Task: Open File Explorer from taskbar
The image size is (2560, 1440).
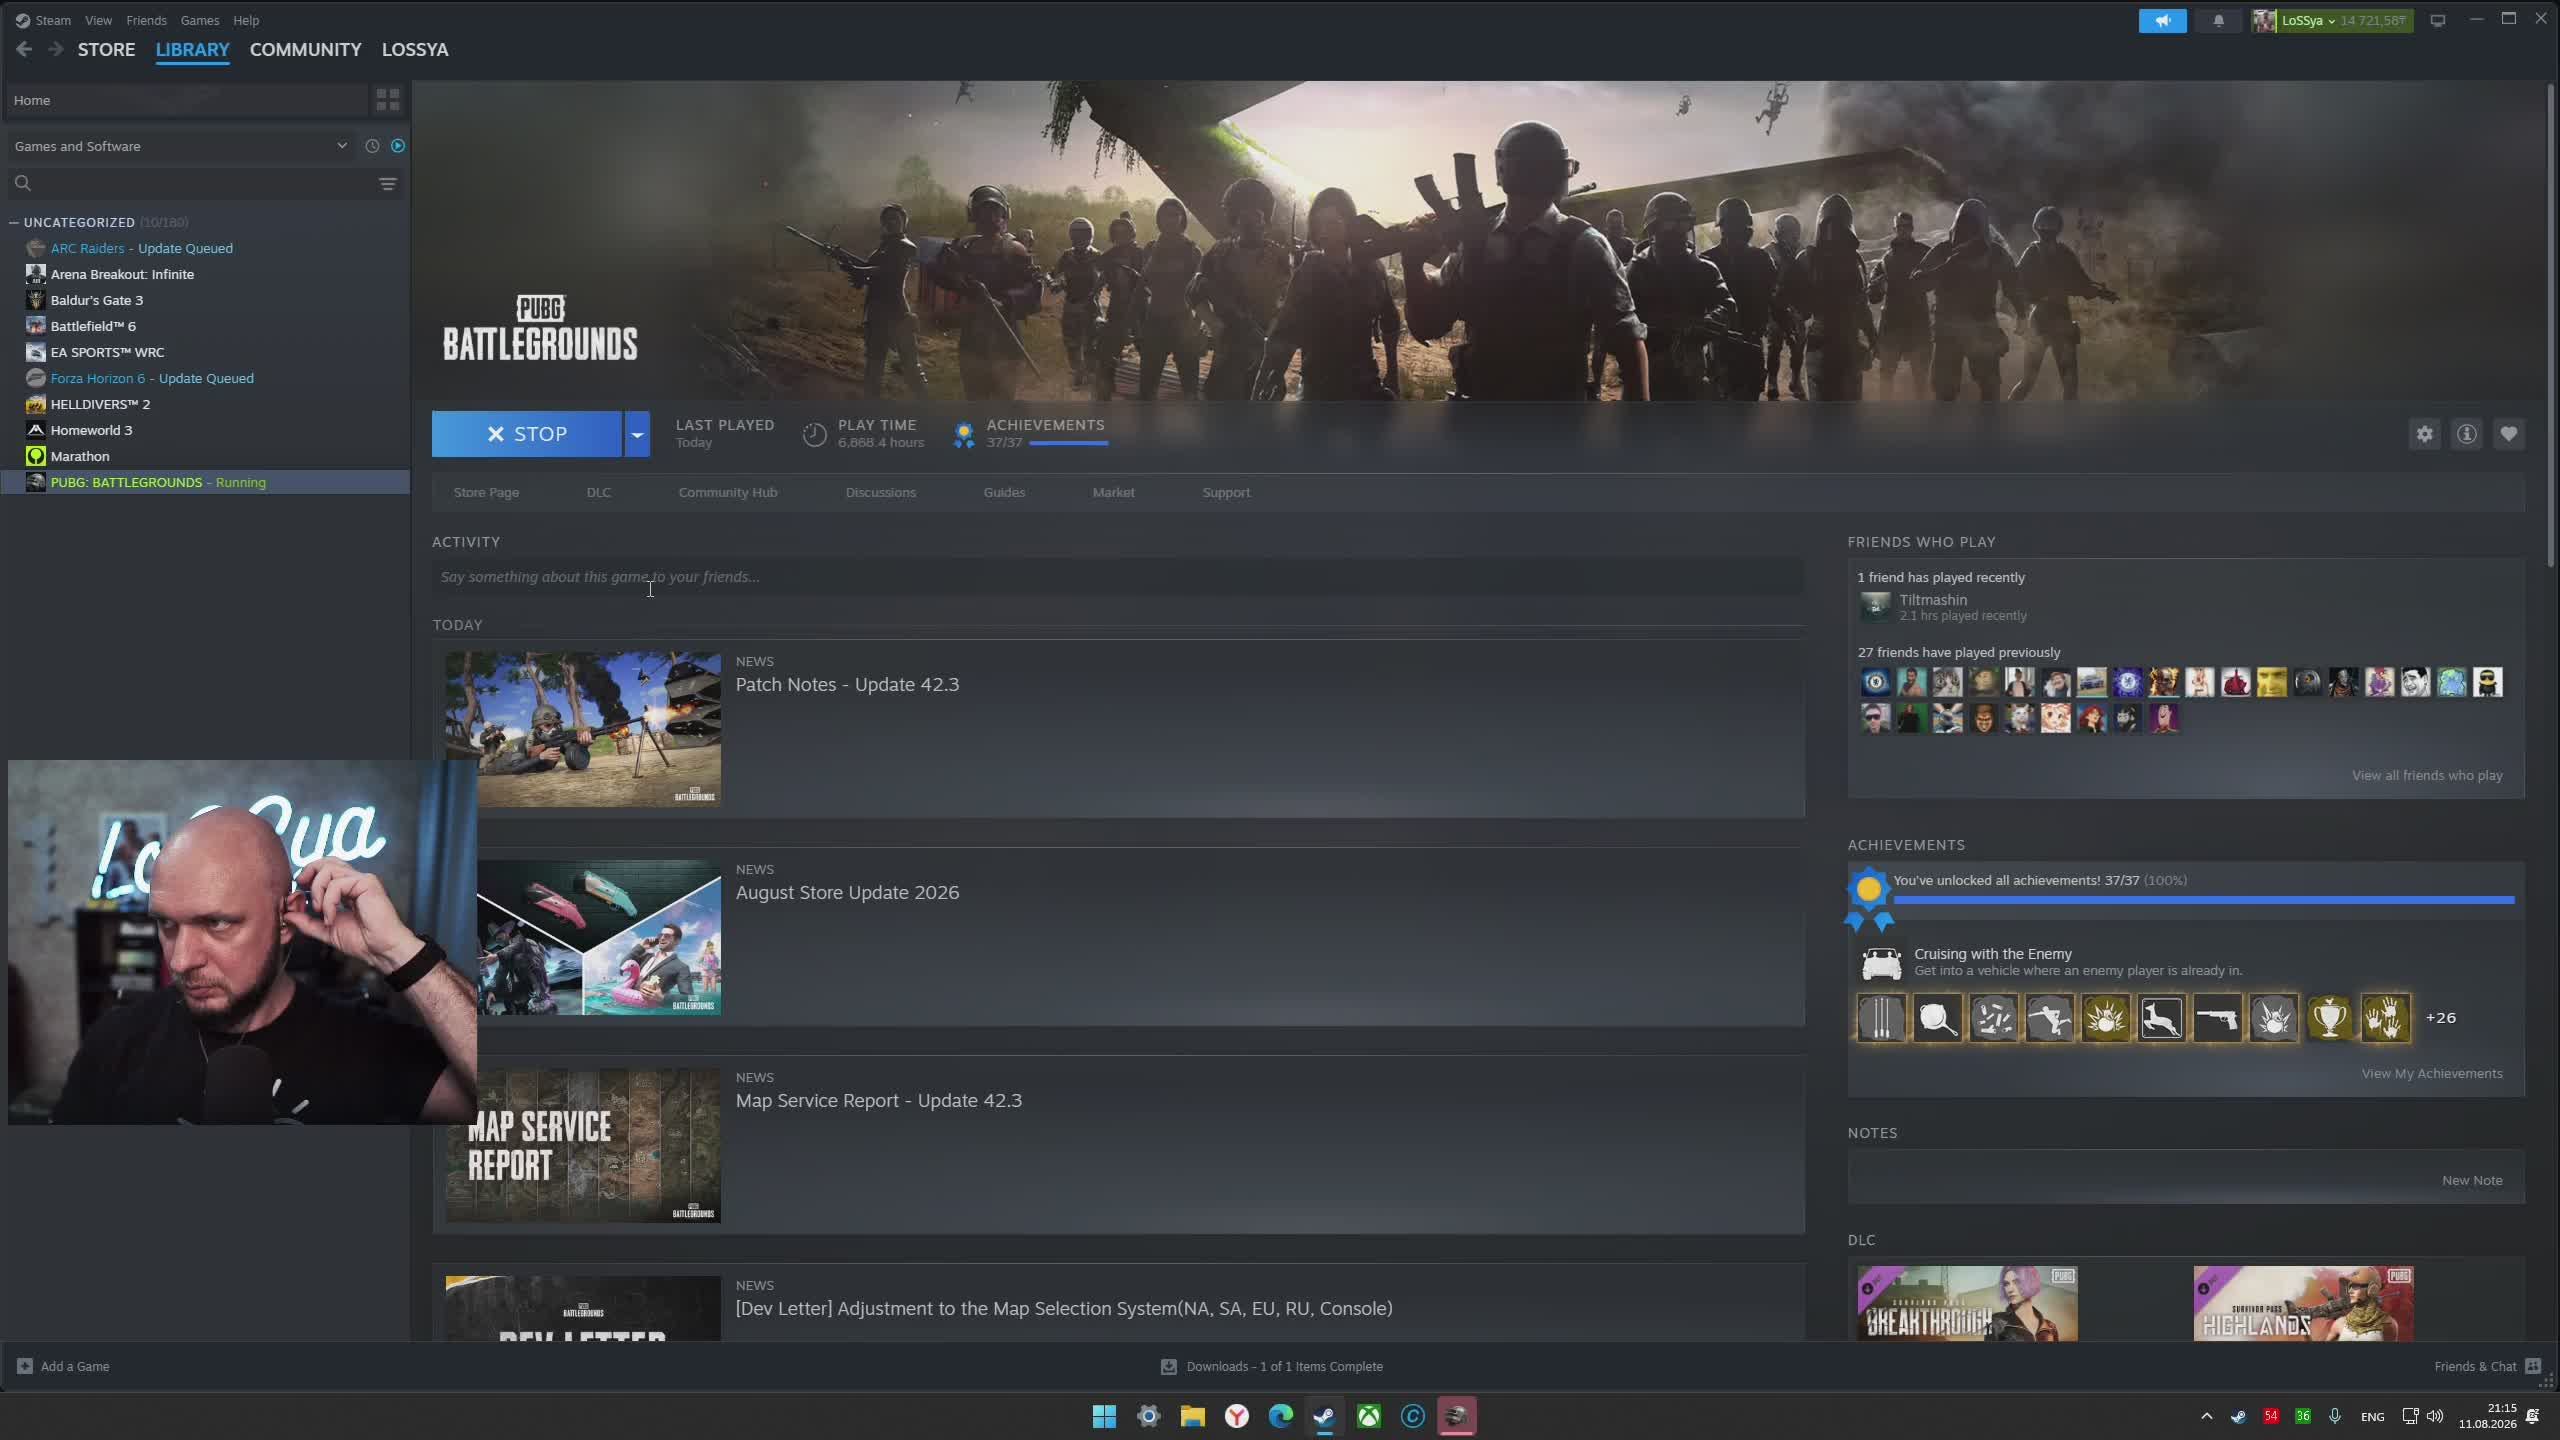Action: click(1192, 1416)
